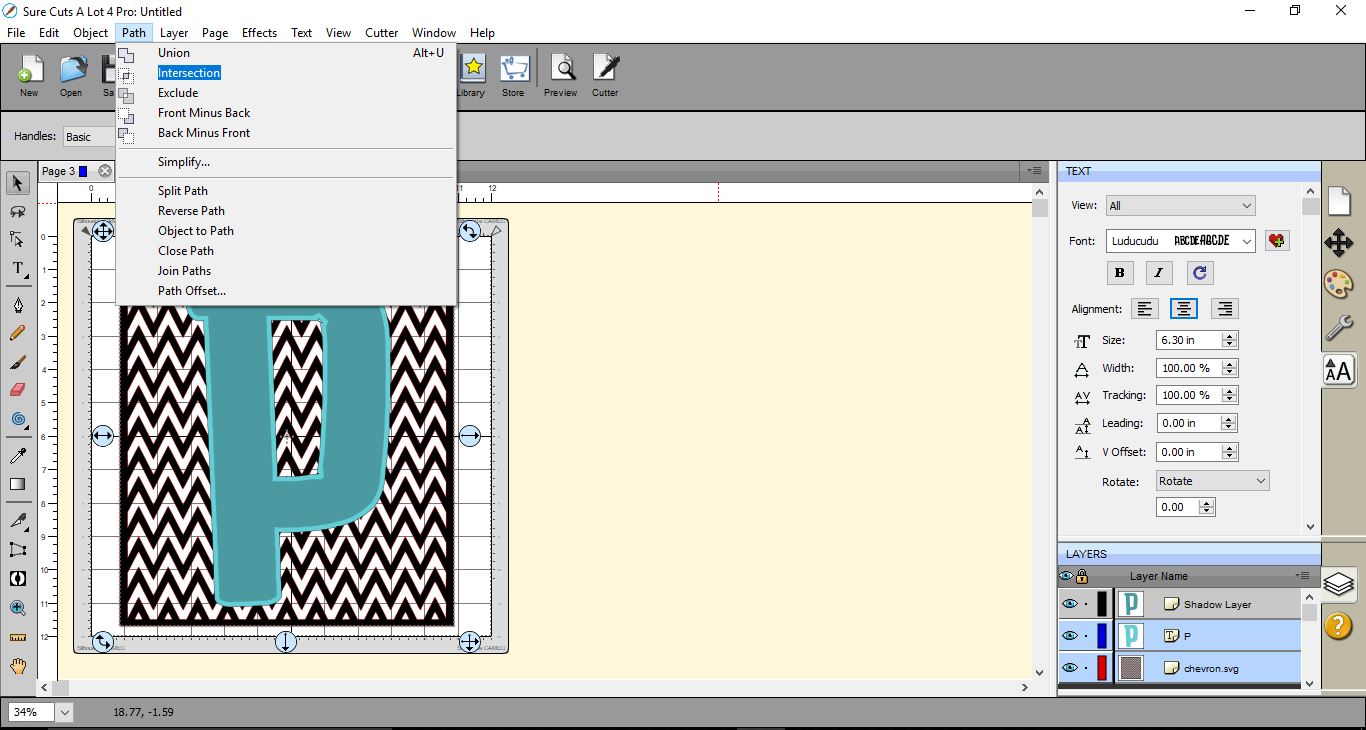Click the black Shadow Layer color swatch
The width and height of the screenshot is (1366, 730).
(1102, 604)
